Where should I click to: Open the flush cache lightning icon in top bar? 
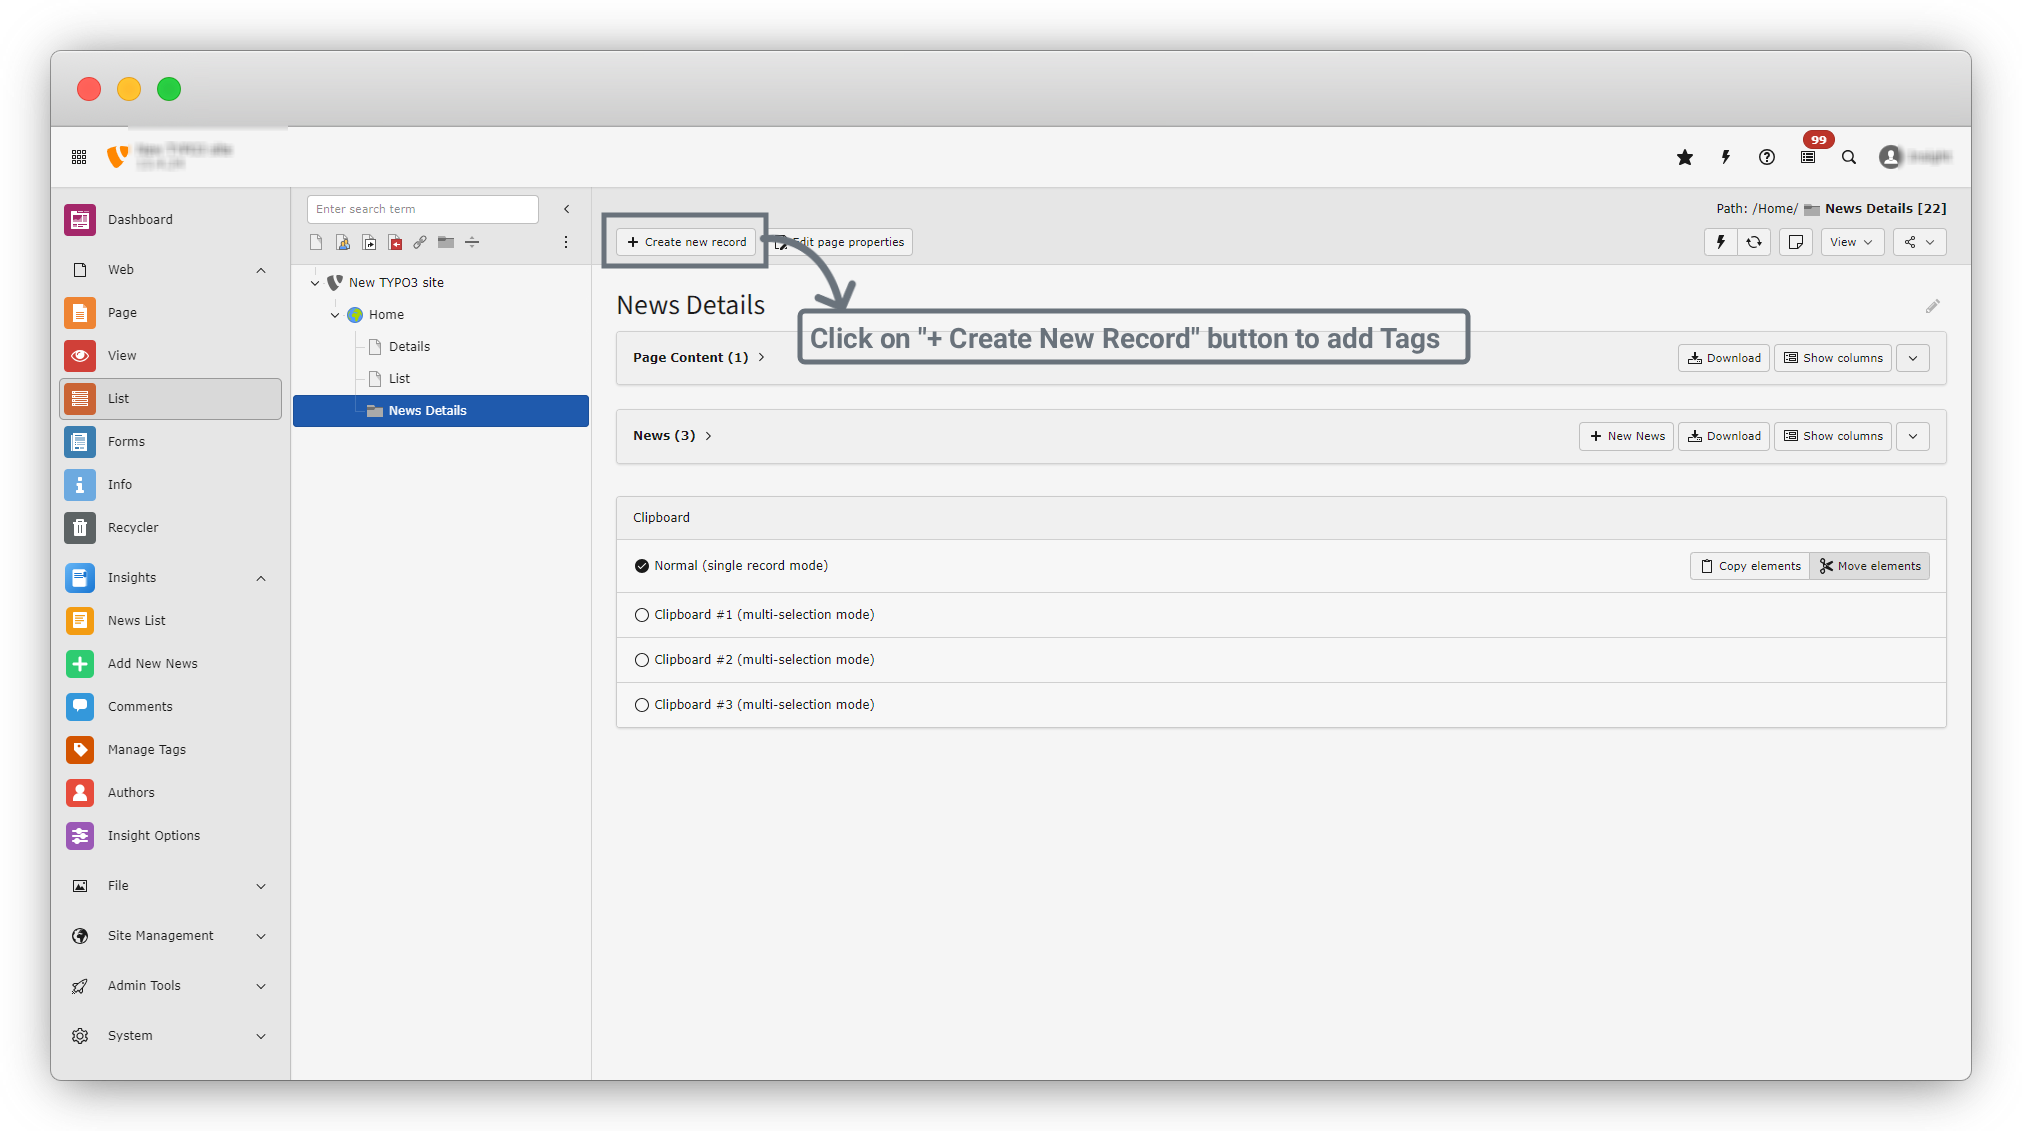(1725, 157)
